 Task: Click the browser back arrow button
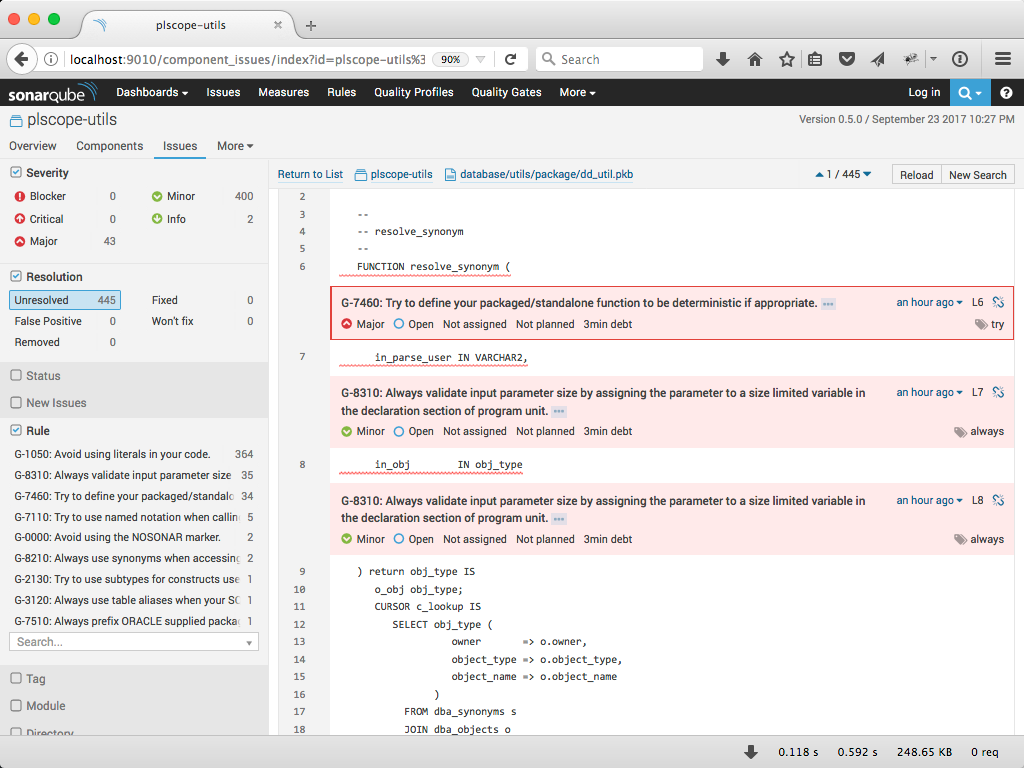[x=22, y=59]
